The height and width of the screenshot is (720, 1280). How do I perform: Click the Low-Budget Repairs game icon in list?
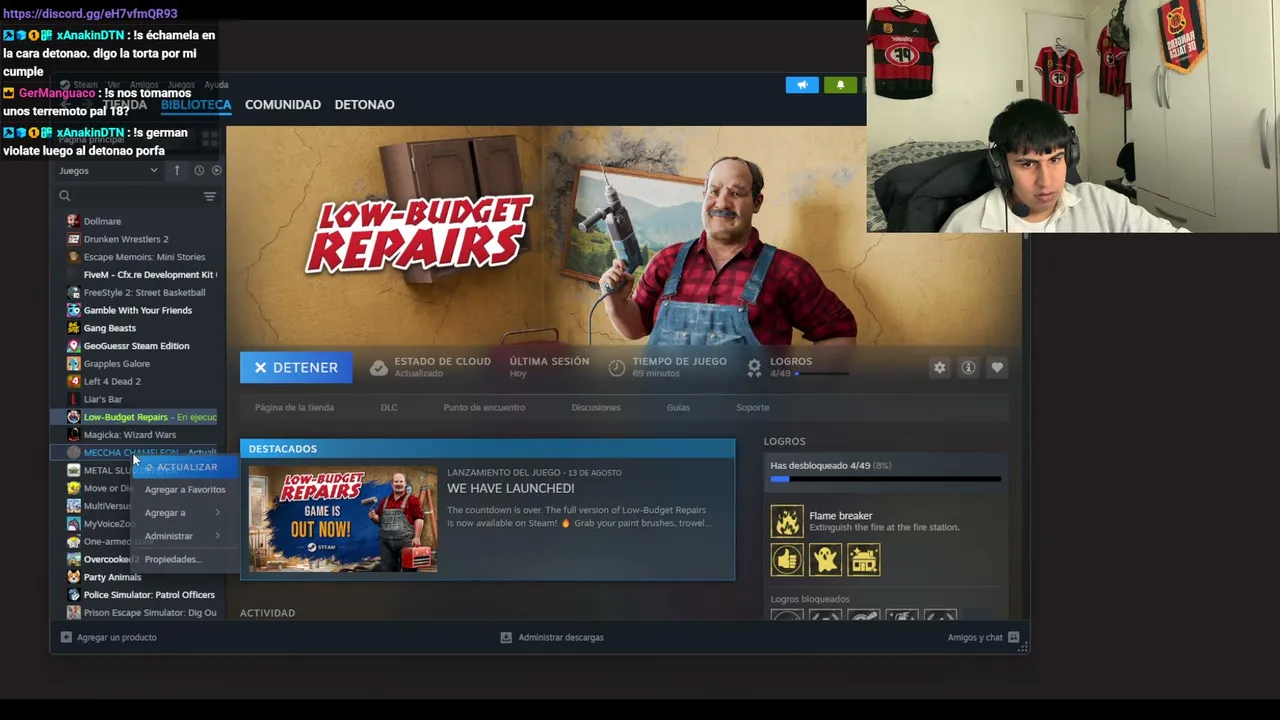pyautogui.click(x=73, y=417)
